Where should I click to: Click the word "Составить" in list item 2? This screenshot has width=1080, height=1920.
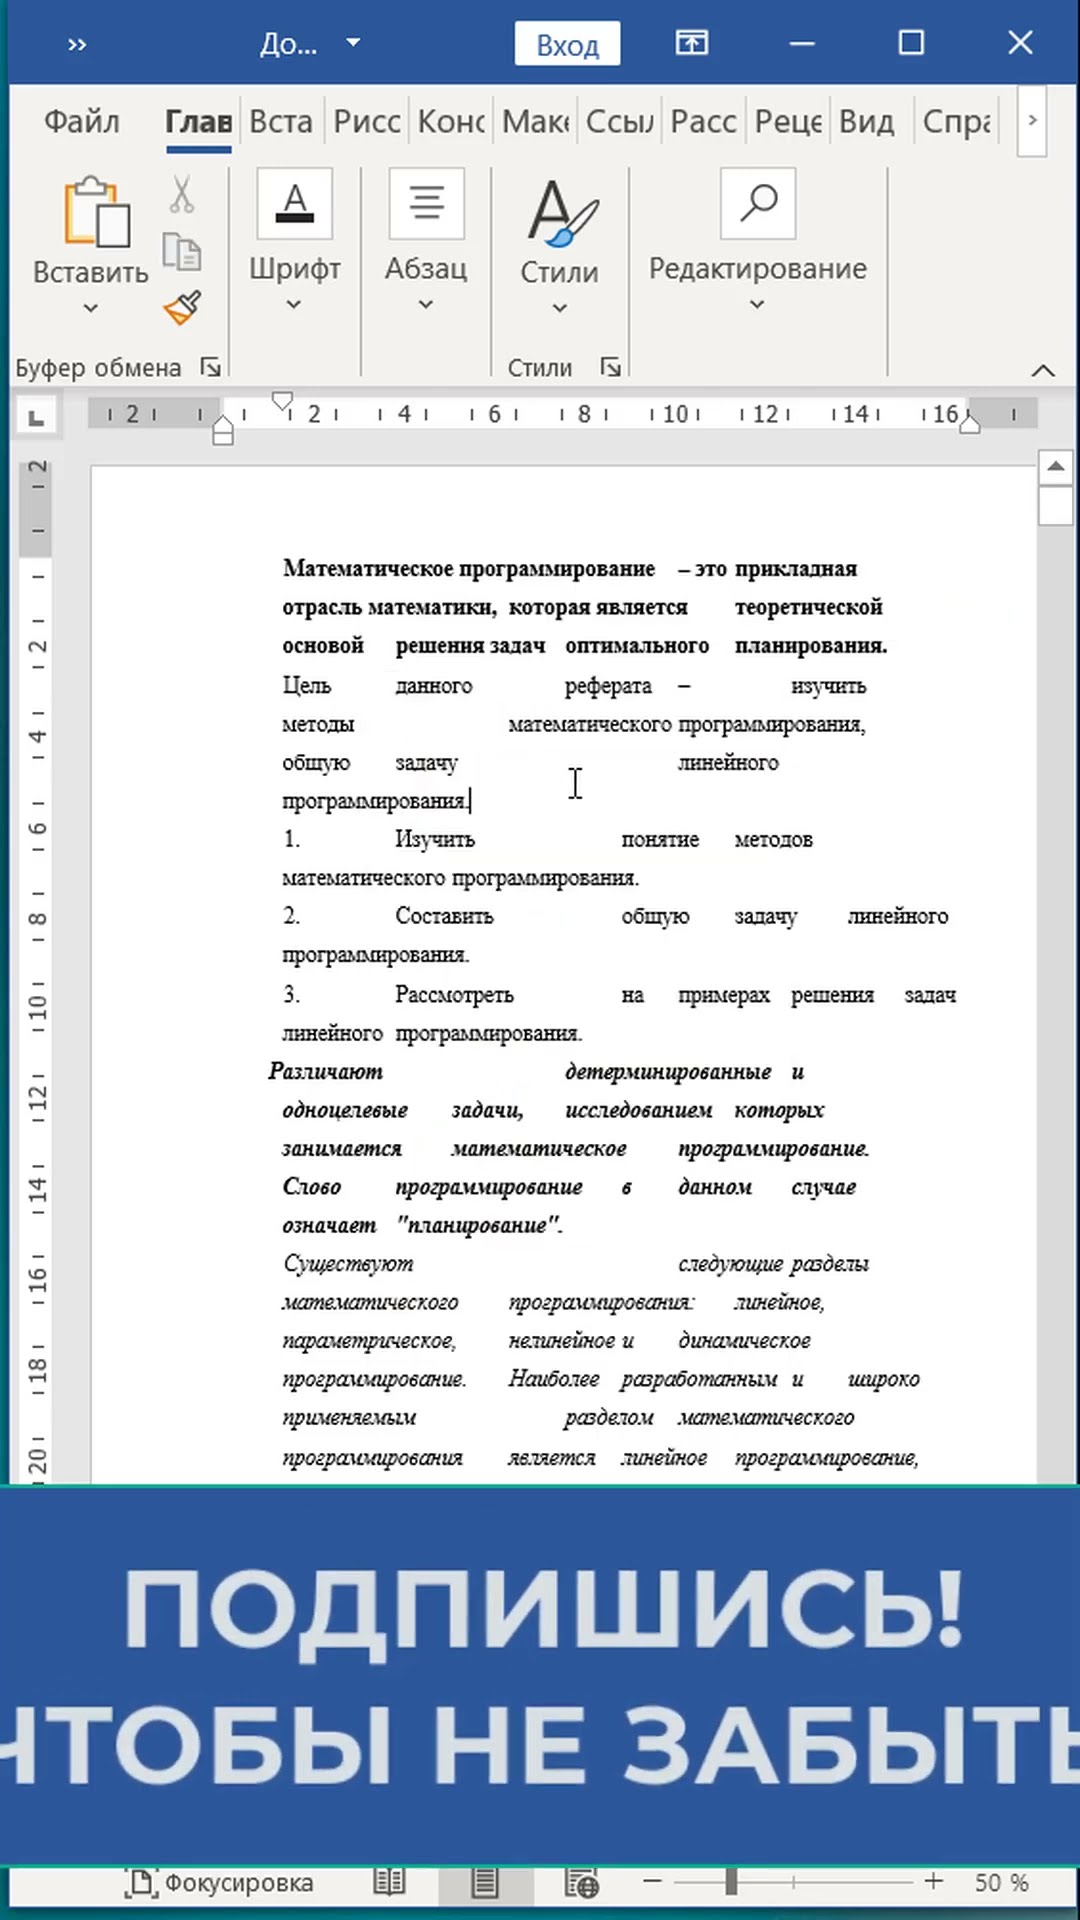coord(444,916)
